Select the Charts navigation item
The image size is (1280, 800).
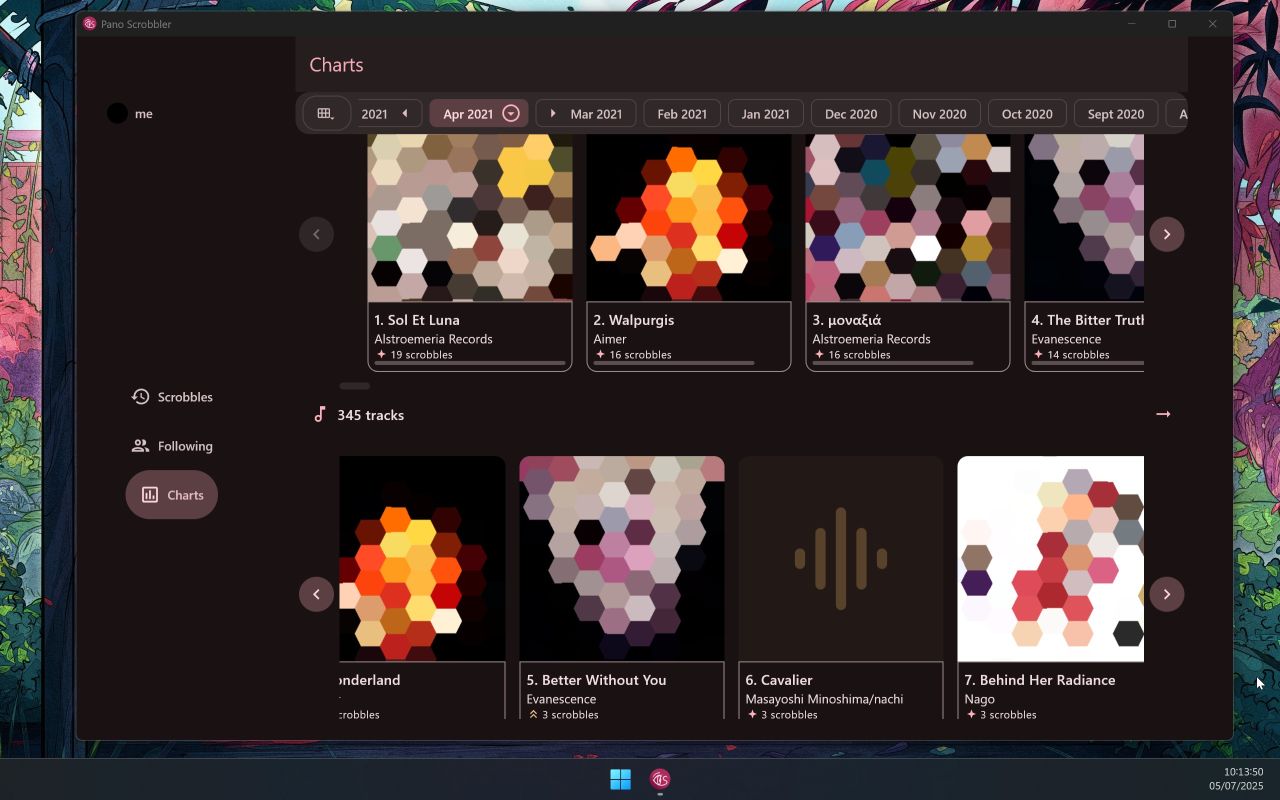tap(172, 495)
